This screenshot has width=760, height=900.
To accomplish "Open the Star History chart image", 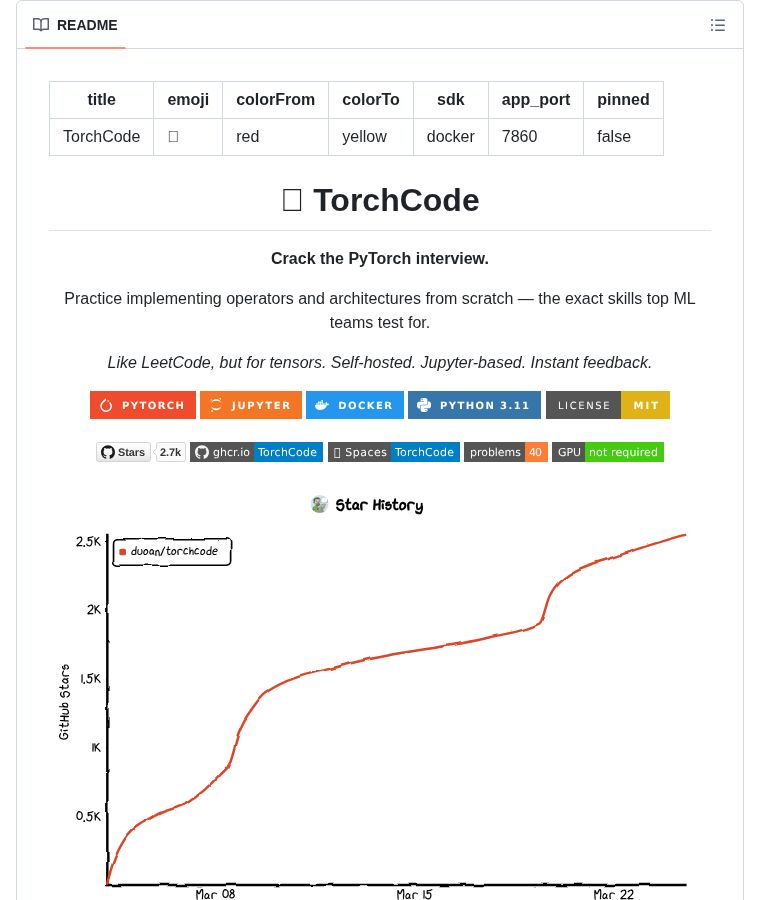I will click(380, 700).
